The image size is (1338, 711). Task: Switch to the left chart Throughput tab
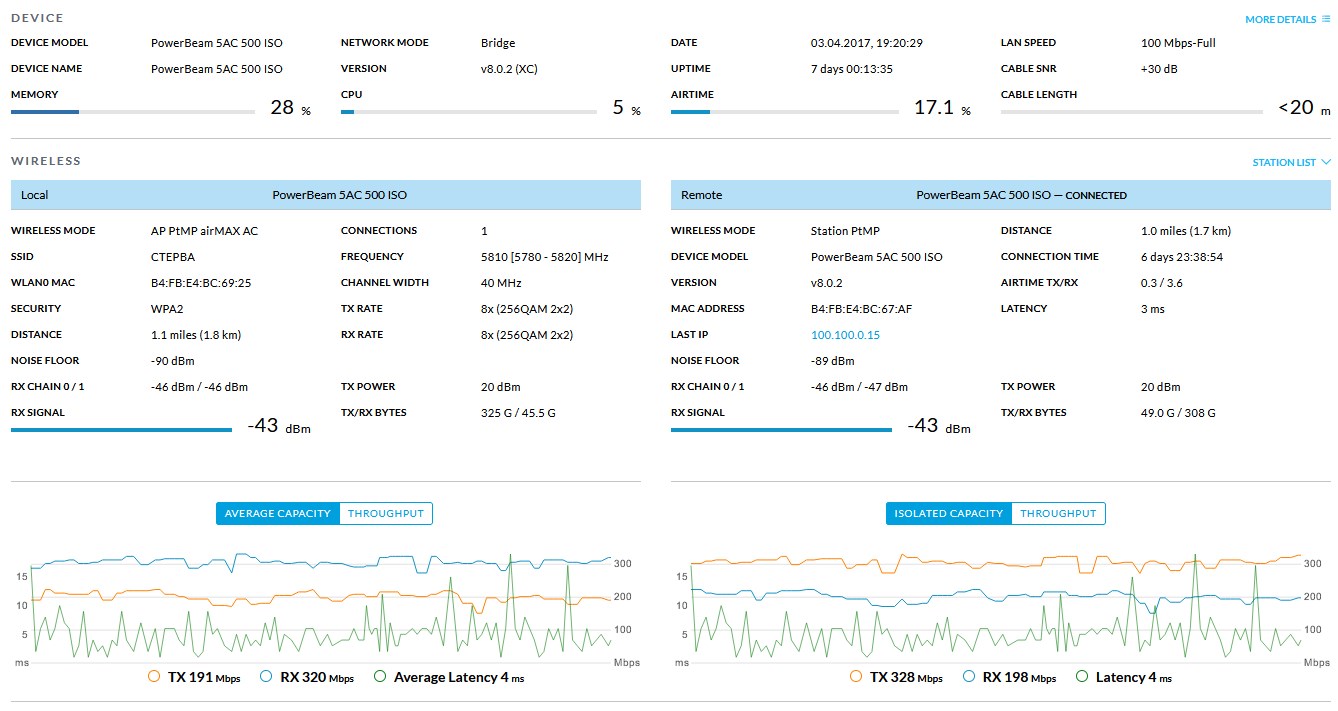(x=386, y=513)
